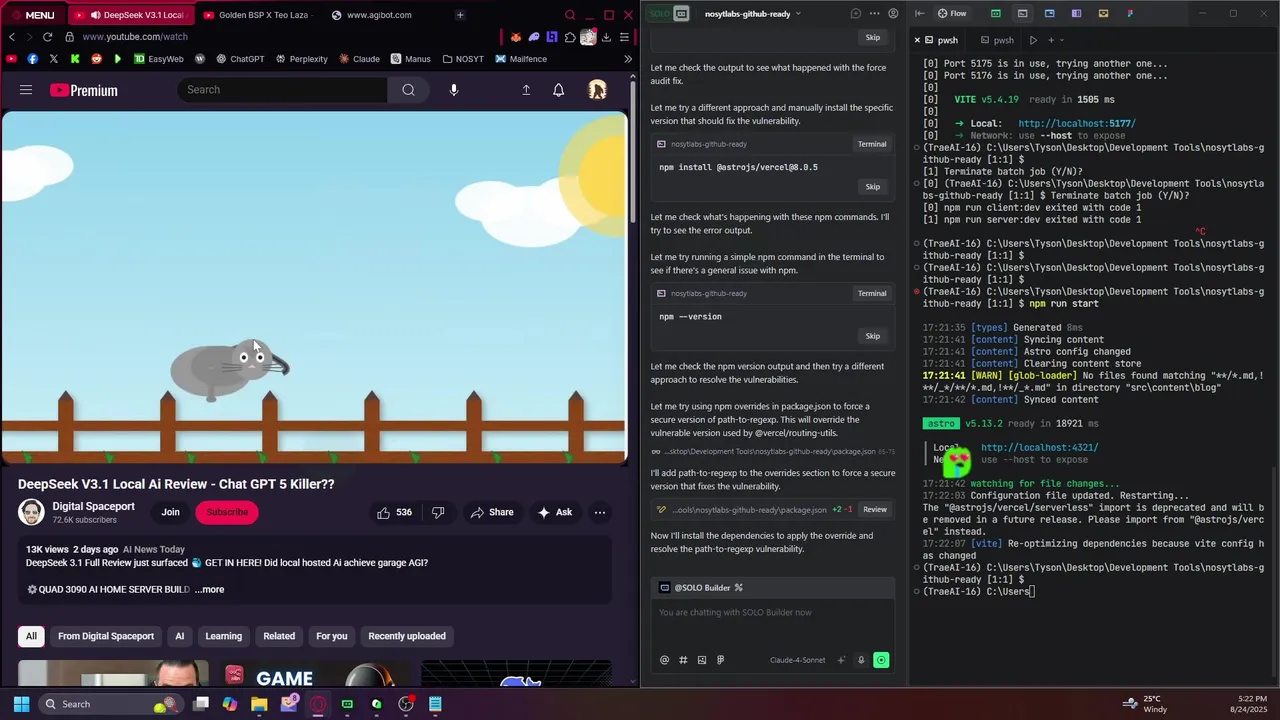Switch to Golden BSP X Teo Laza tab
1280x720 pixels.
coord(255,15)
